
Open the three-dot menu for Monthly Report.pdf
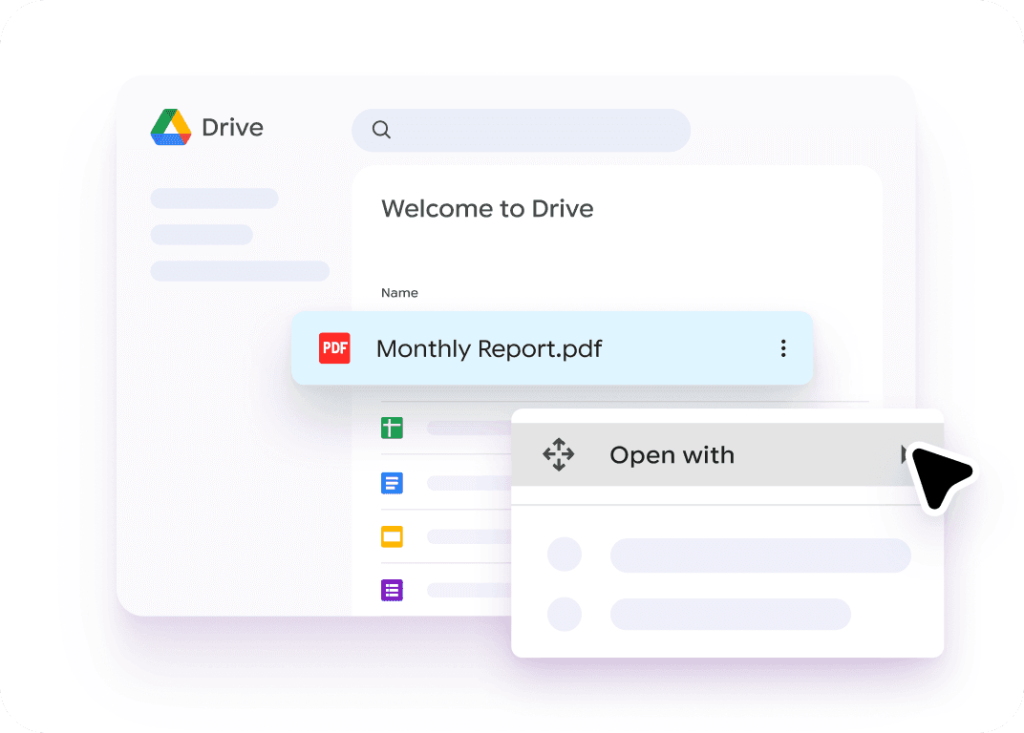783,348
